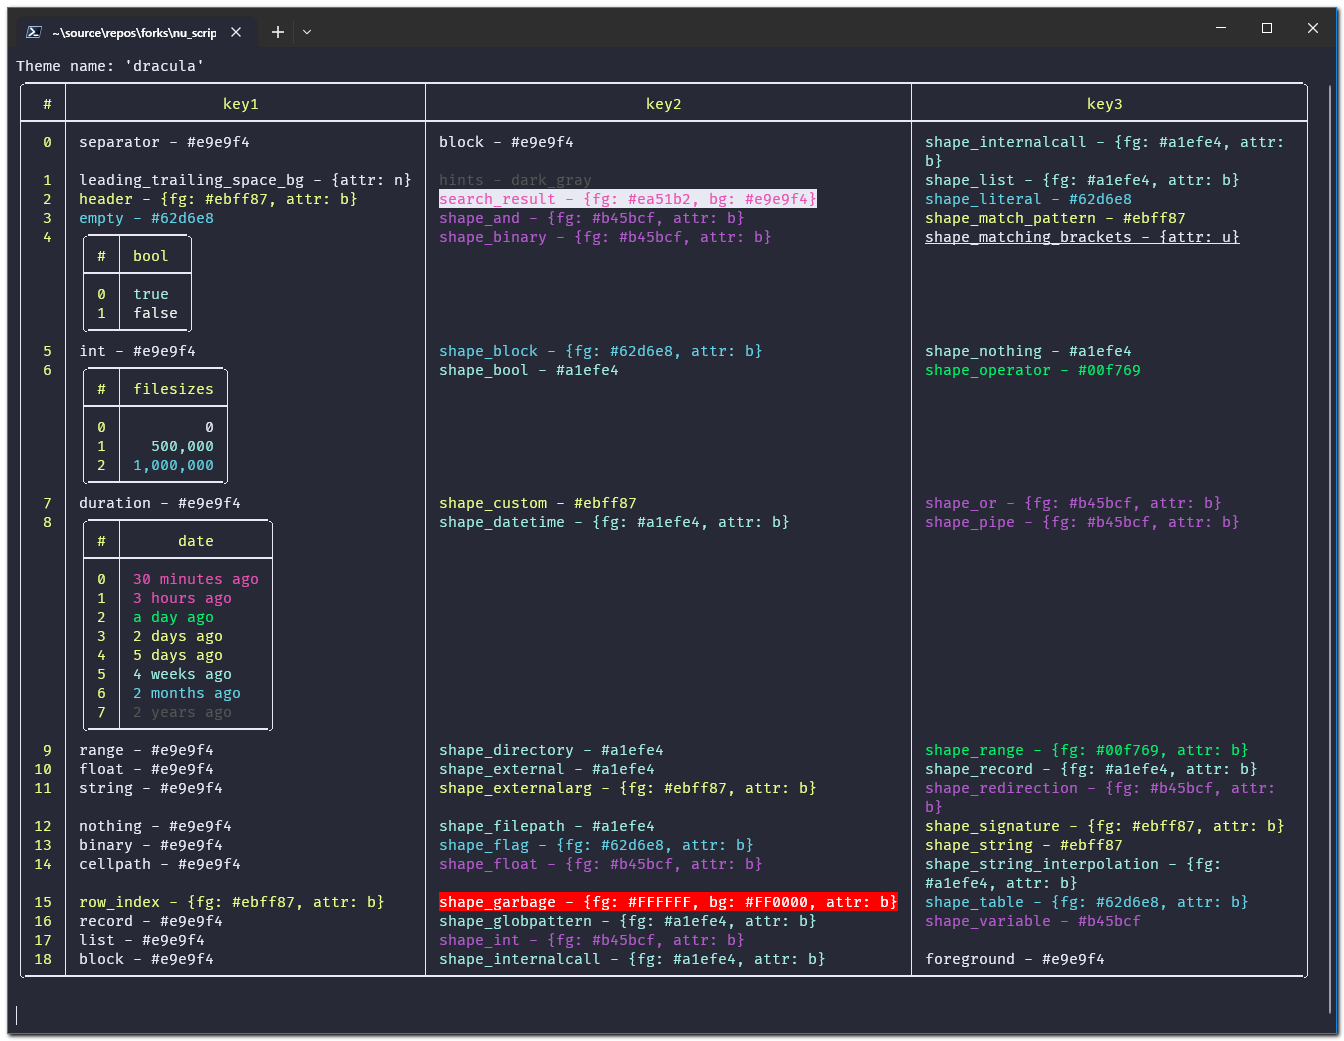The width and height of the screenshot is (1344, 1041).
Task: Click 'shape_and' entry
Action: (x=592, y=218)
